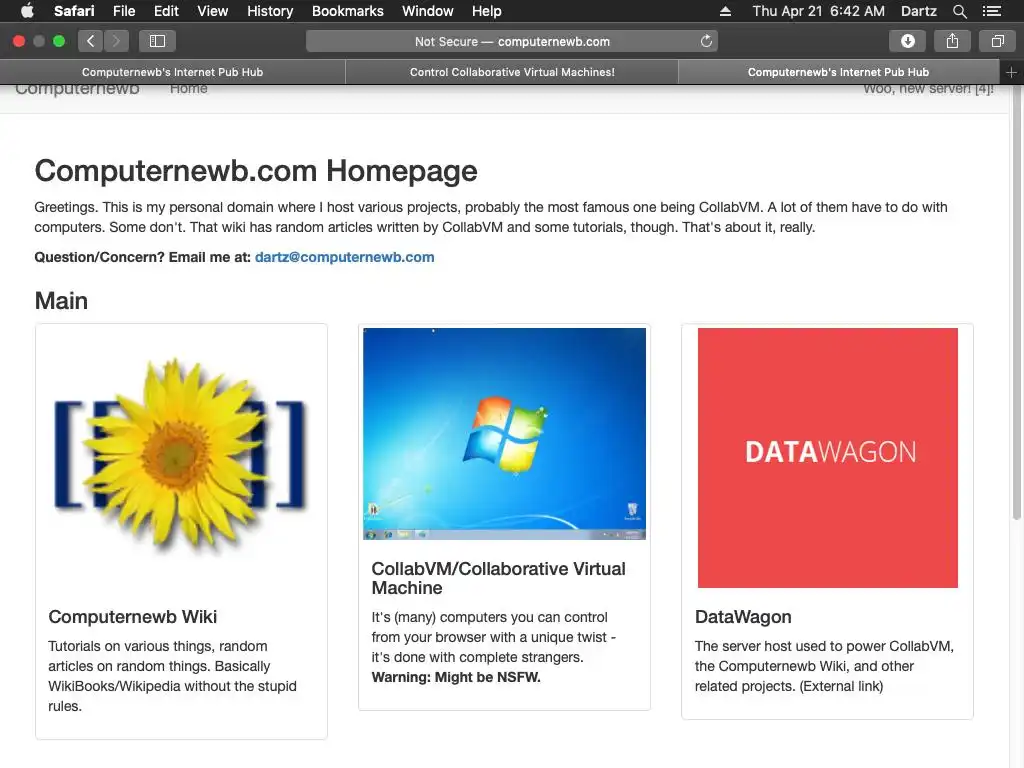The image size is (1024, 768).
Task: Click the Computernewb brand link in navbar
Action: 77,89
